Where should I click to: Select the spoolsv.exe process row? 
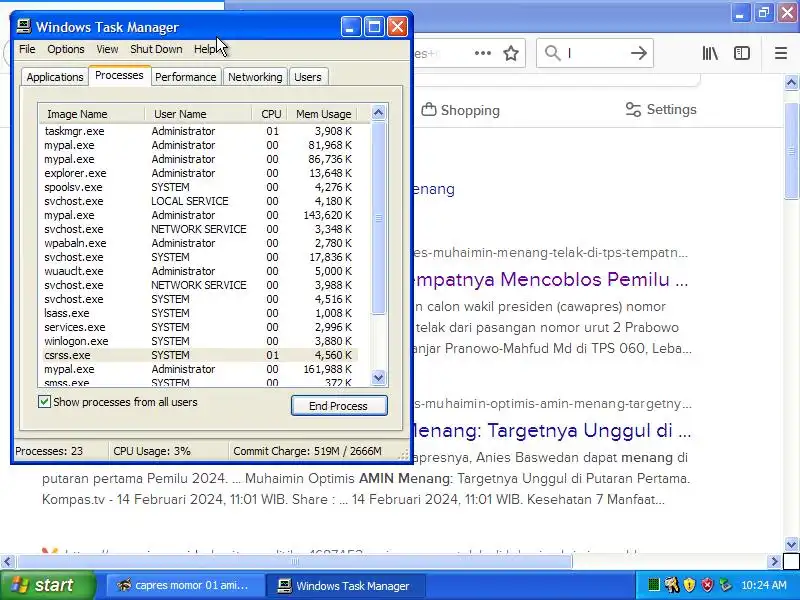199,187
